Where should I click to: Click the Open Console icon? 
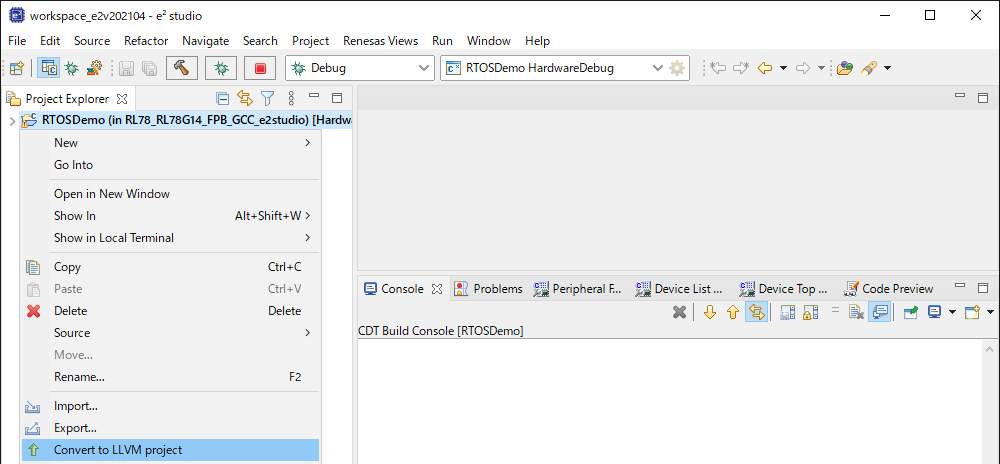tap(972, 312)
